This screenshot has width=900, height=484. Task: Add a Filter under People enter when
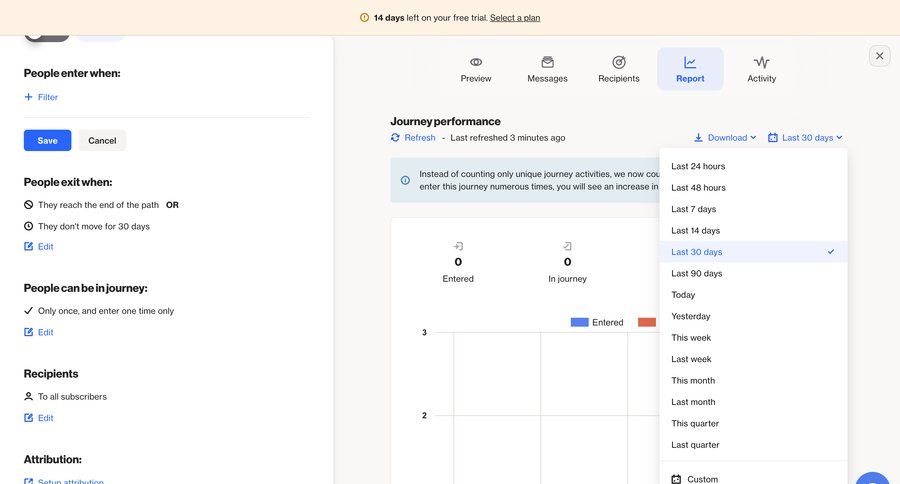coord(41,97)
